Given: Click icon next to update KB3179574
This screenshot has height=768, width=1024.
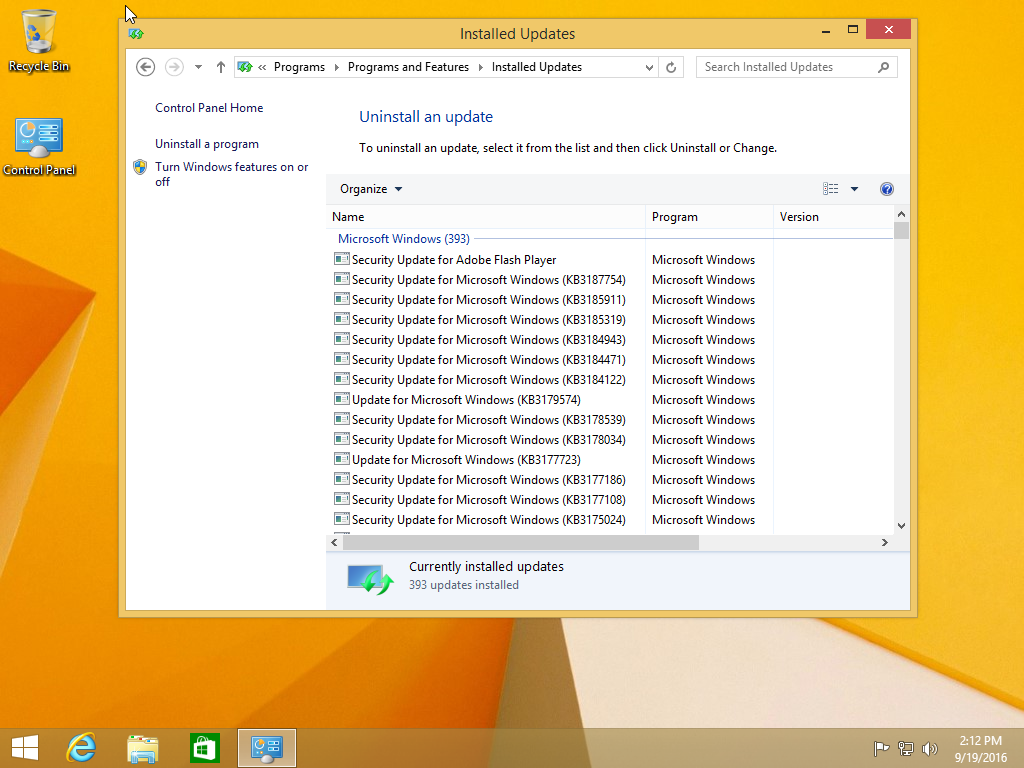Looking at the screenshot, I should point(342,399).
